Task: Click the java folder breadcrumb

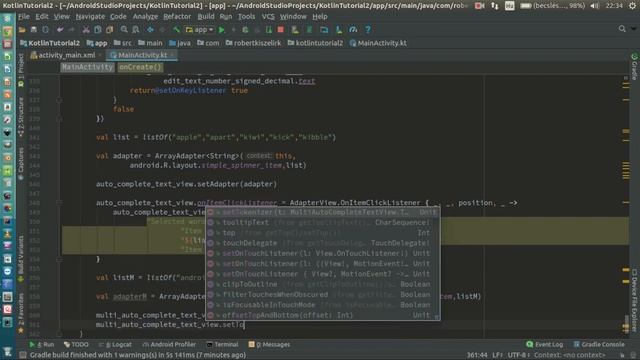Action: pyautogui.click(x=180, y=43)
